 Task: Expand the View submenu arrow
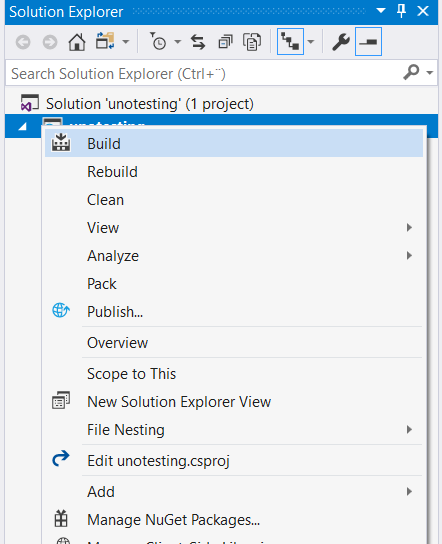pyautogui.click(x=409, y=228)
